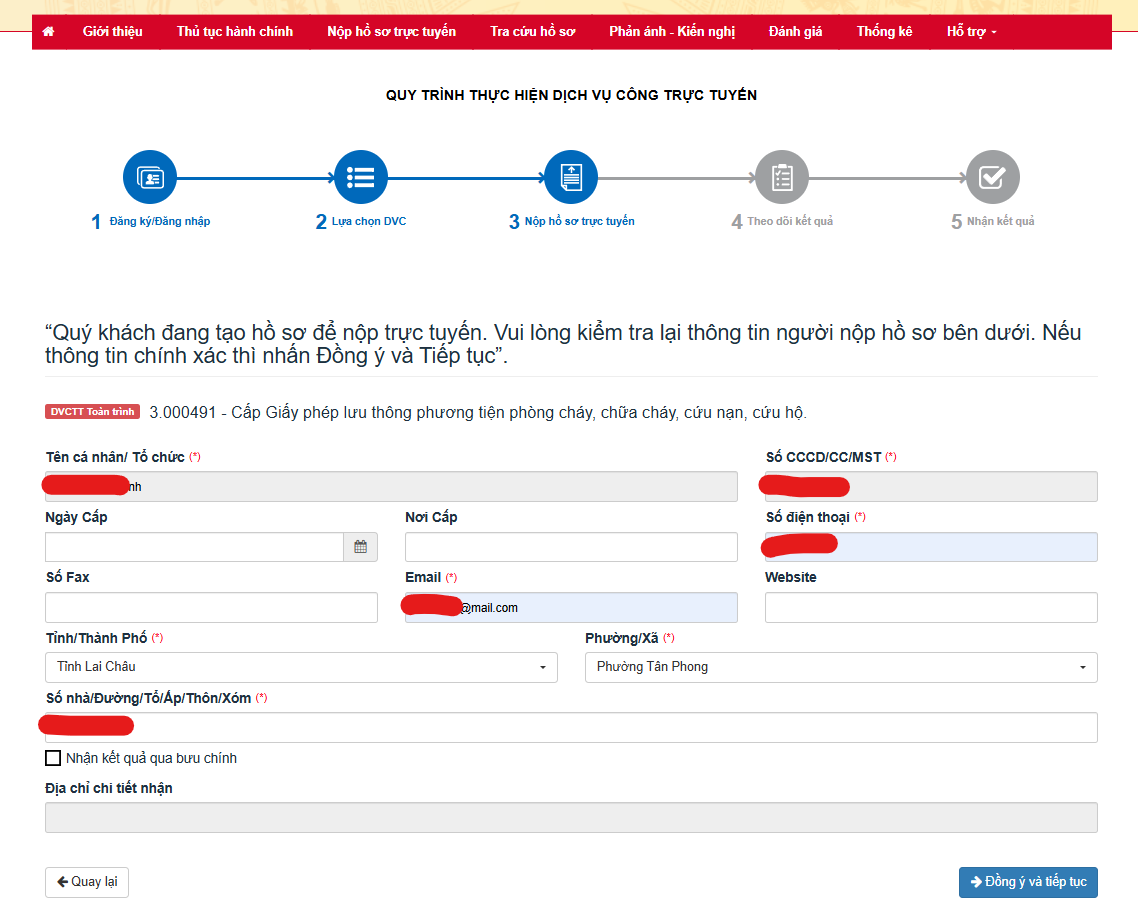Click the step 4 Theo dõi kết quả icon
This screenshot has height=914, width=1138.
782,178
